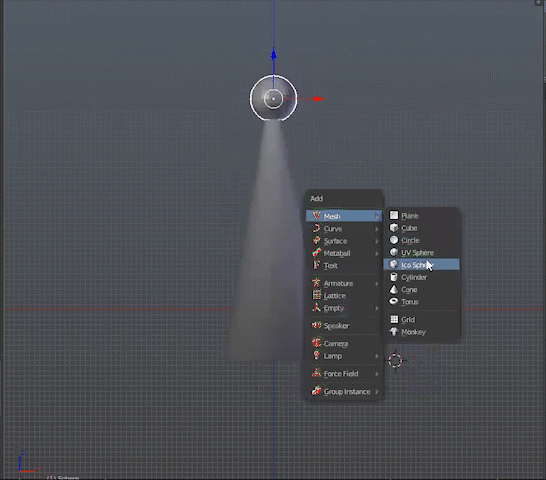Click the Curve icon in Add menu

click(x=317, y=228)
